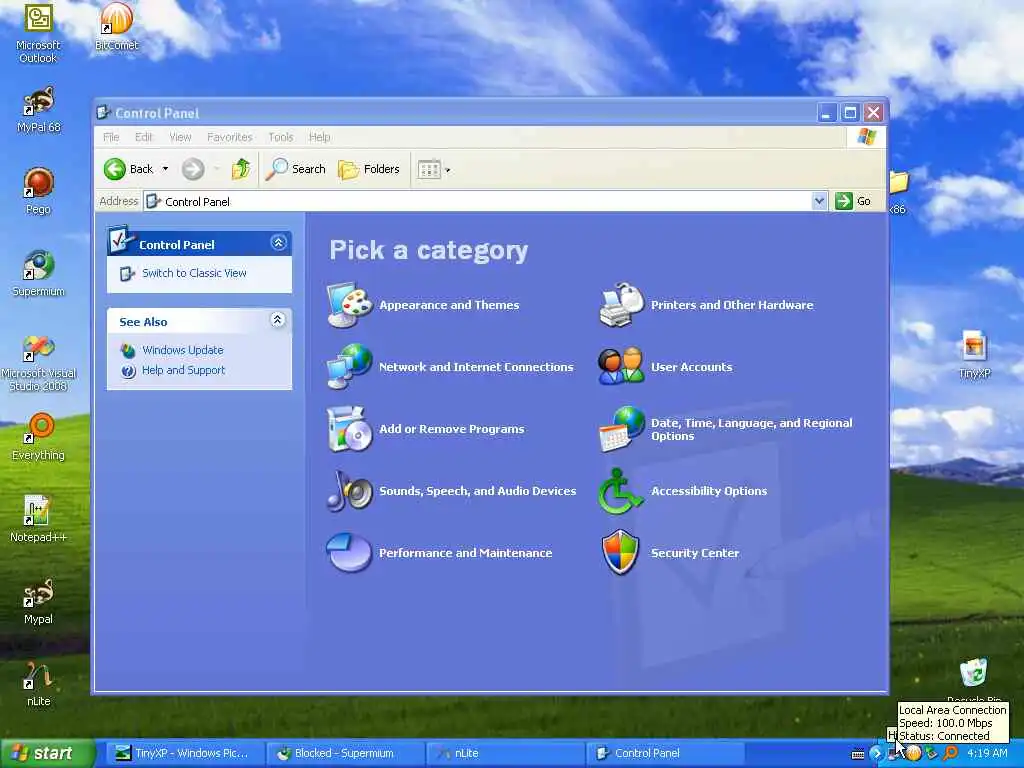Click the Up folder toolbar icon

[241, 169]
